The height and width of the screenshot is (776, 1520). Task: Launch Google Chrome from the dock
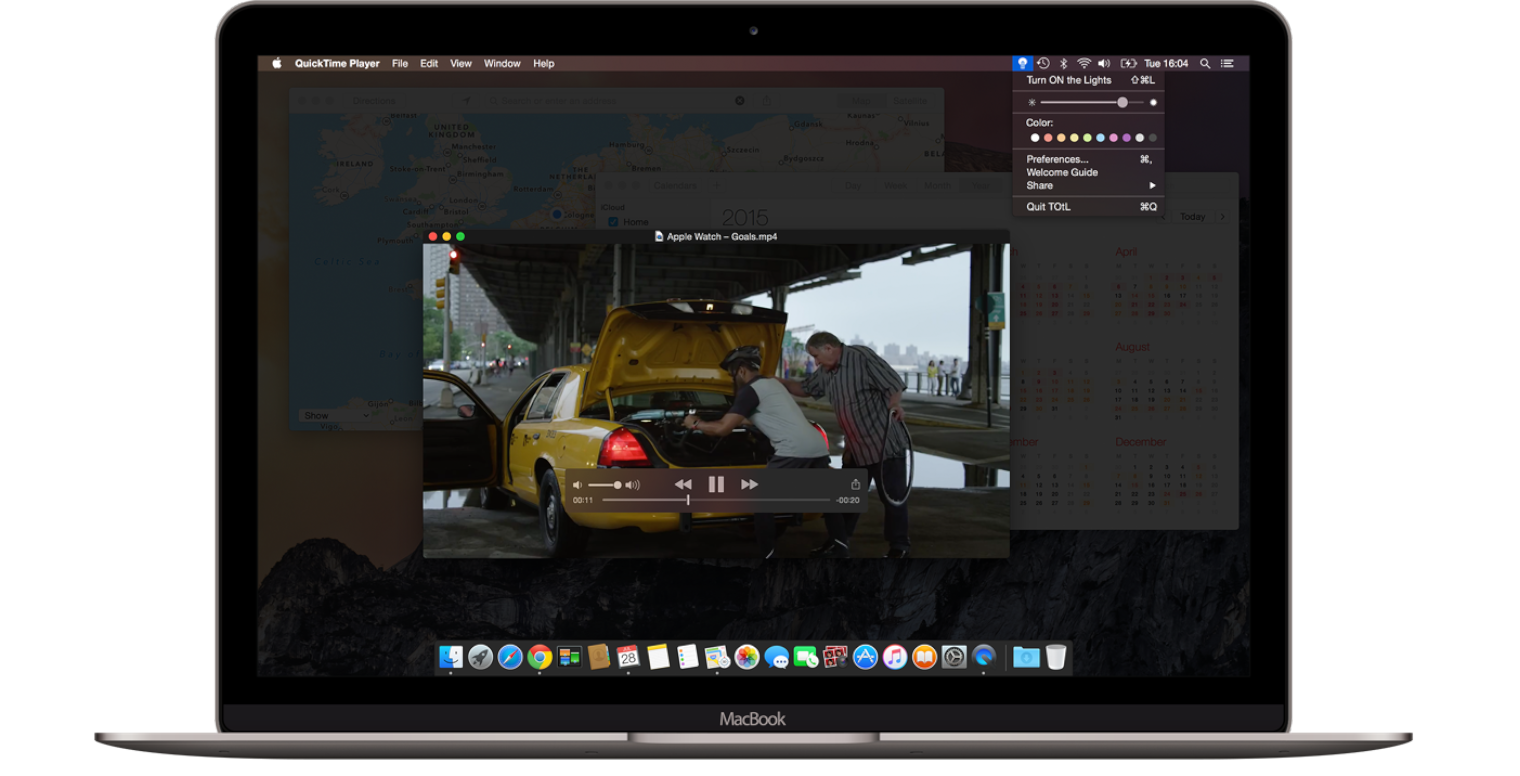pyautogui.click(x=540, y=657)
